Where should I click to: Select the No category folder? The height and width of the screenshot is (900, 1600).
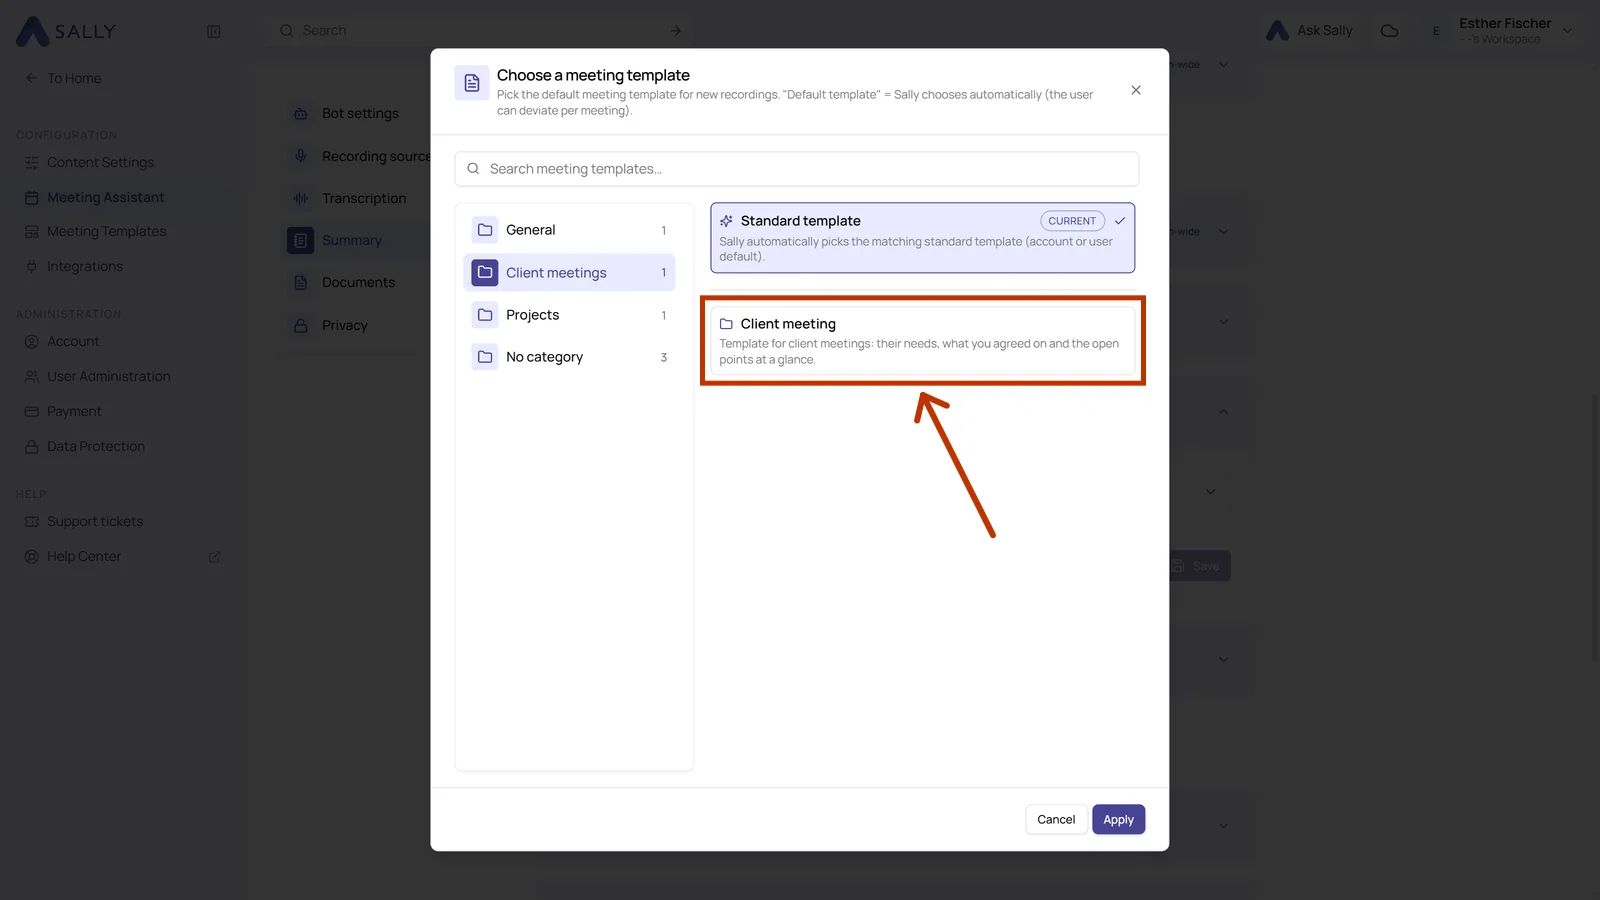point(570,357)
